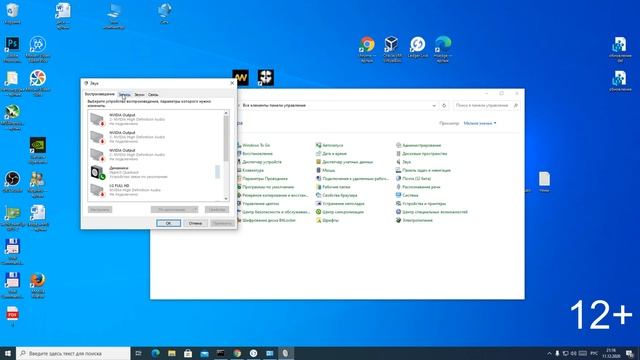Screen dimensions: 640x360
Task: Open Диспетчер устройств in Control Panel
Action: (x=262, y=162)
